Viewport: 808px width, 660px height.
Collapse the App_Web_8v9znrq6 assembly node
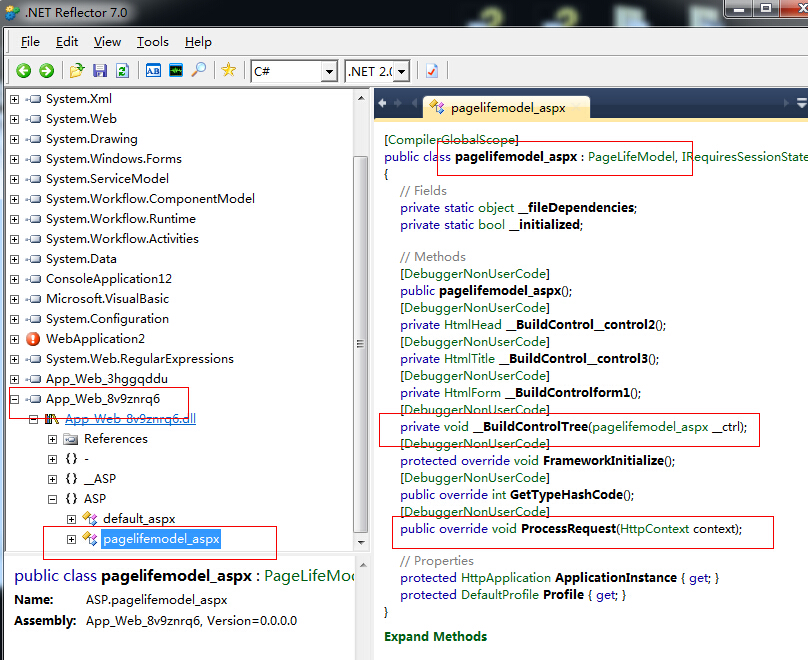[x=14, y=399]
